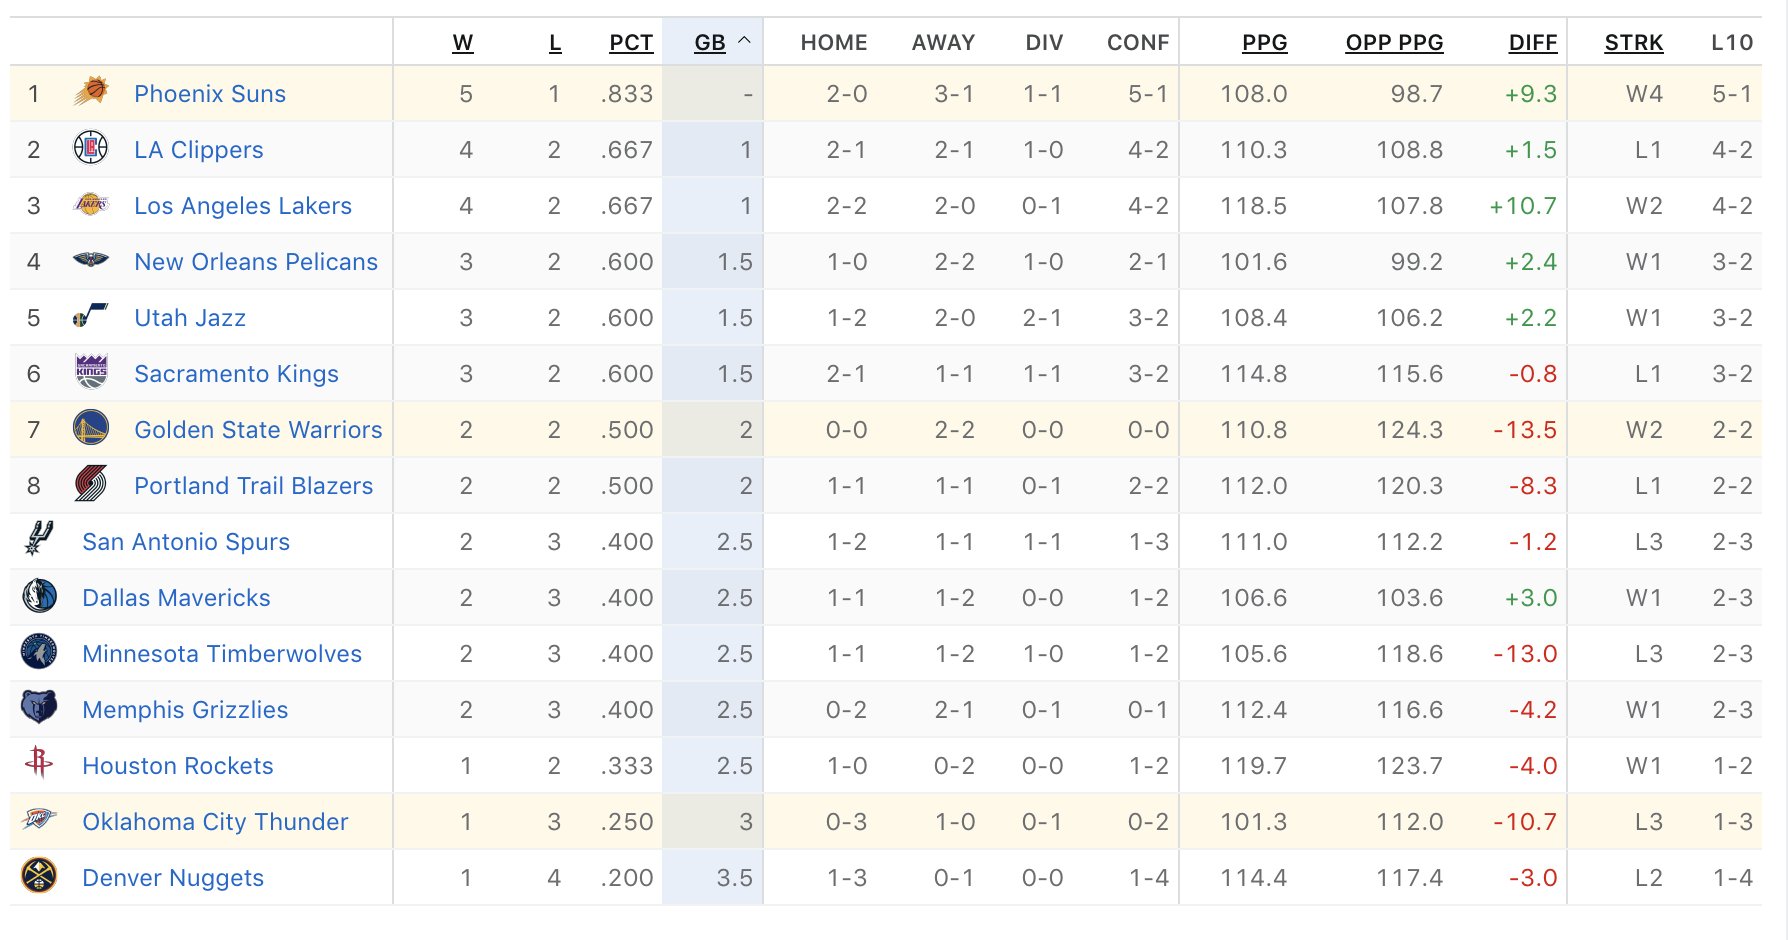The image size is (1788, 940).
Task: Click the Dallas Mavericks logo
Action: point(39,596)
